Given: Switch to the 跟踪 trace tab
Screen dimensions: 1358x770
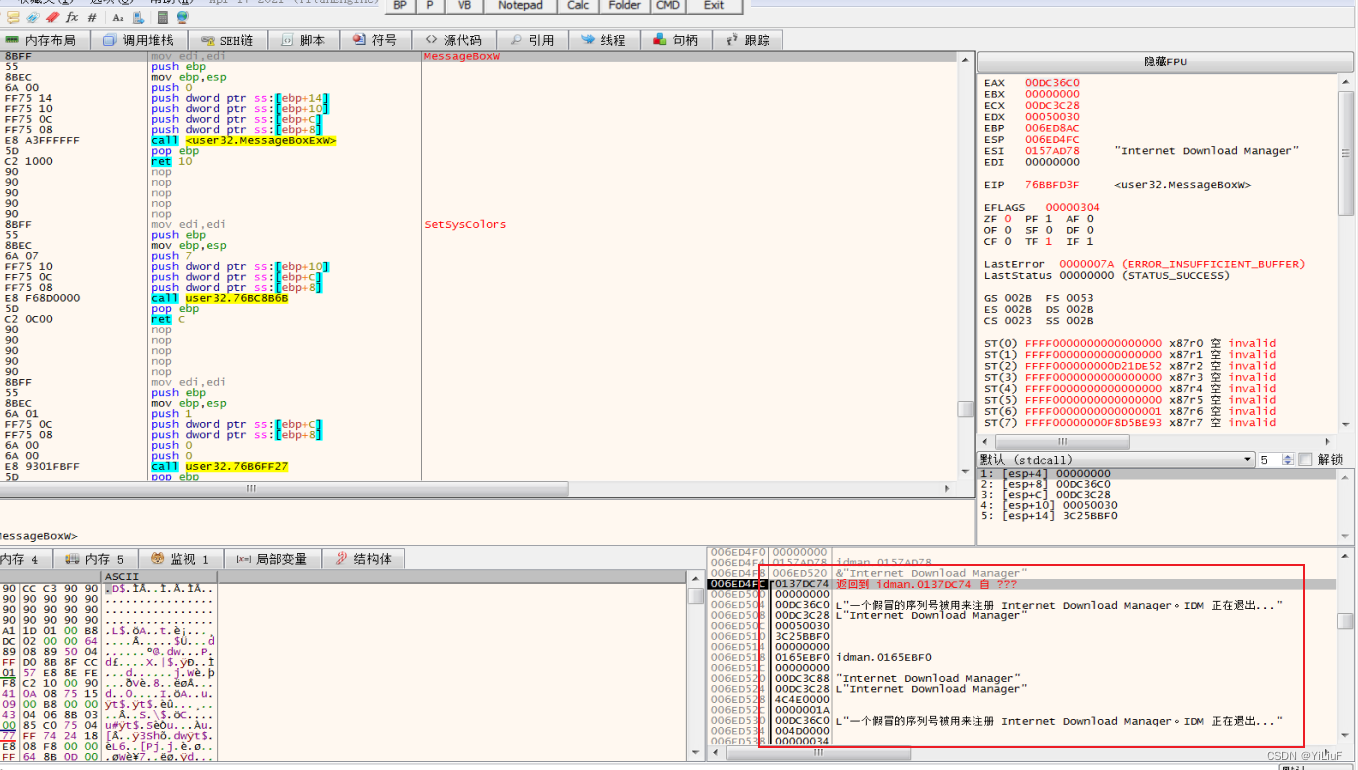Looking at the screenshot, I should point(748,40).
